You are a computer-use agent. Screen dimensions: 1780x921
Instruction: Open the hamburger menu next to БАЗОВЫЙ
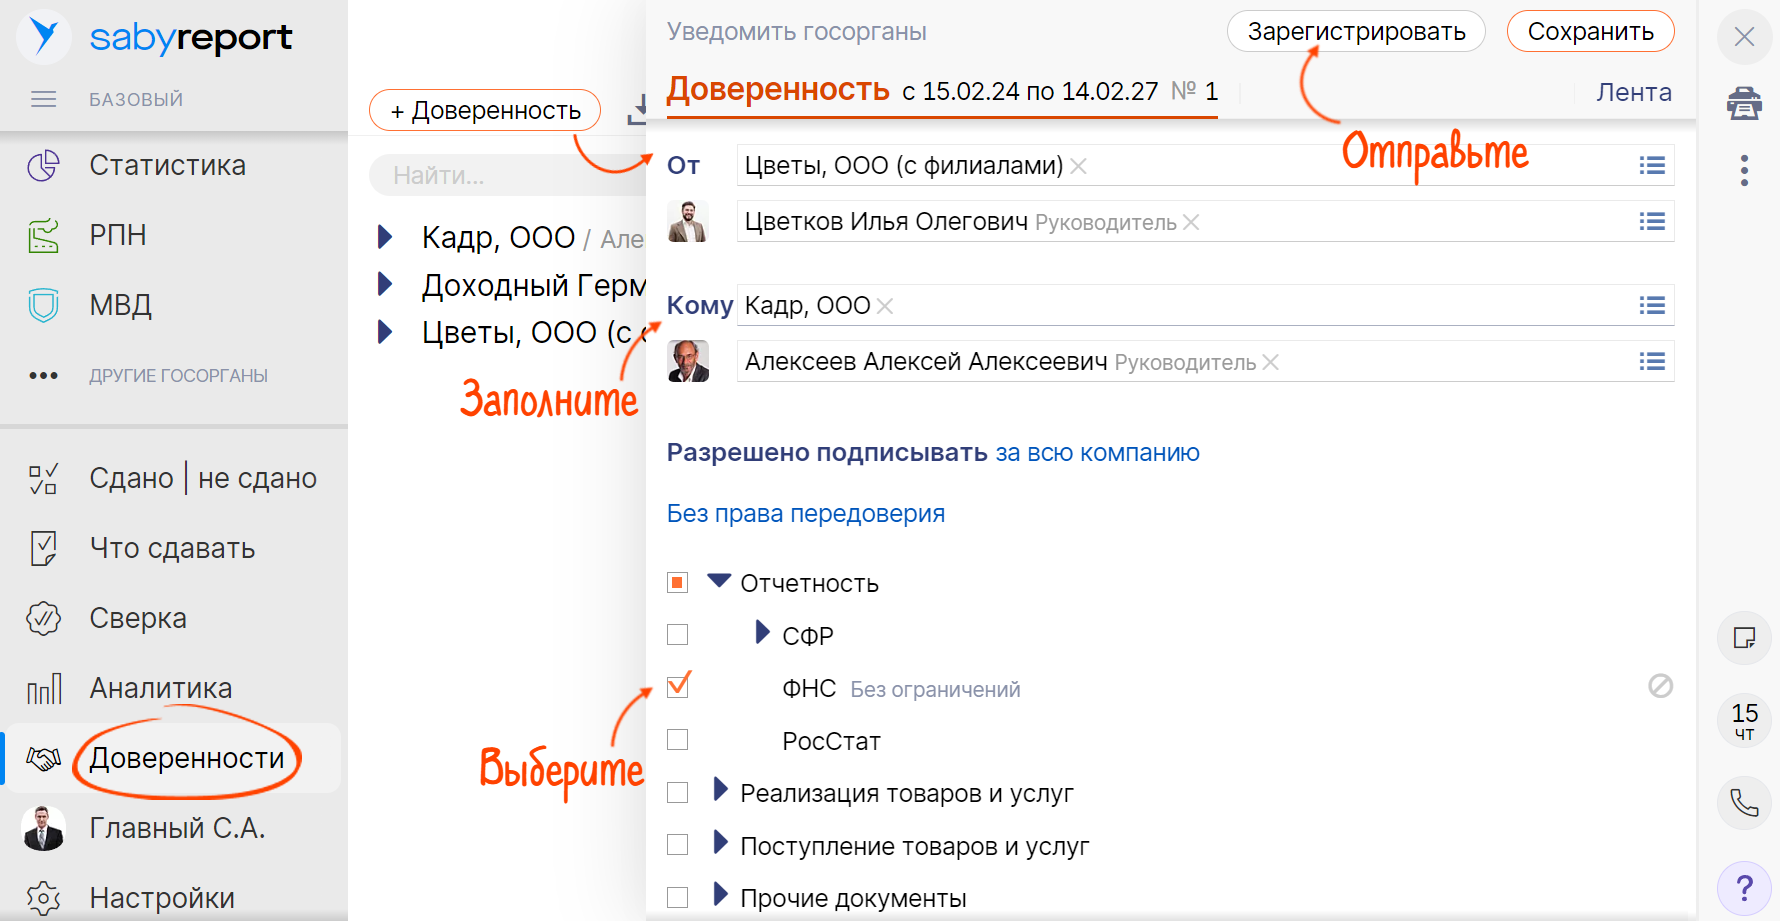click(x=43, y=99)
